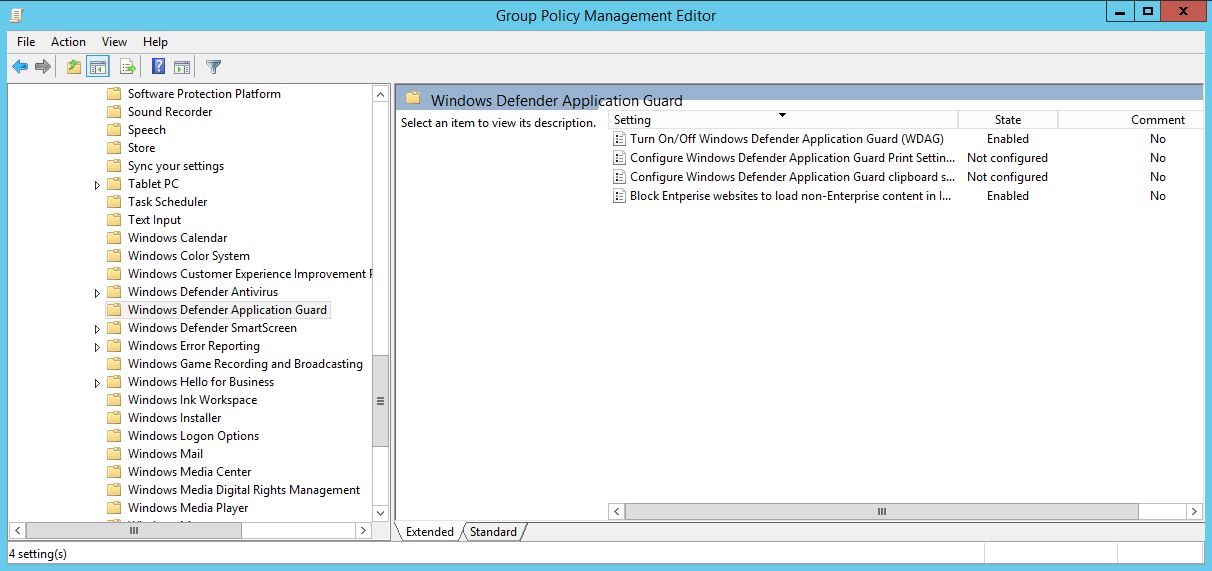Click folder icon beside Windows Installer
Image resolution: width=1212 pixels, height=571 pixels.
[x=114, y=418]
